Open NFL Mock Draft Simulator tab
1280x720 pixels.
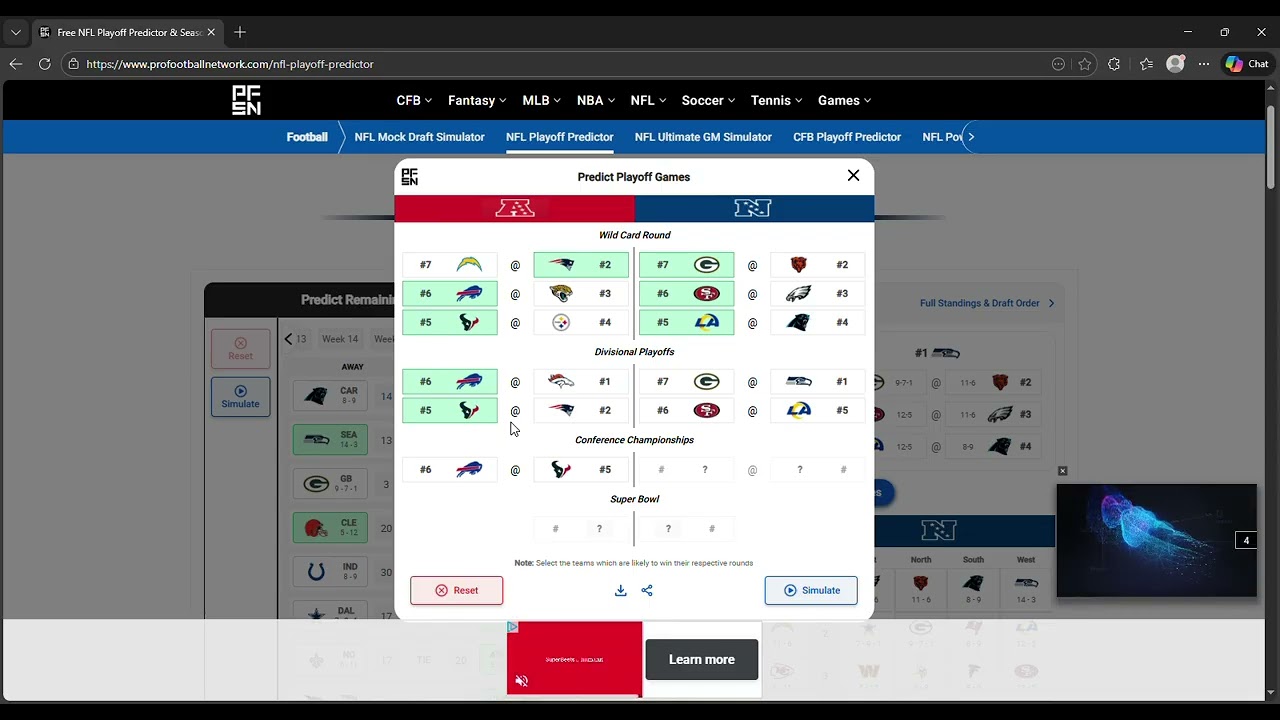[x=419, y=137]
